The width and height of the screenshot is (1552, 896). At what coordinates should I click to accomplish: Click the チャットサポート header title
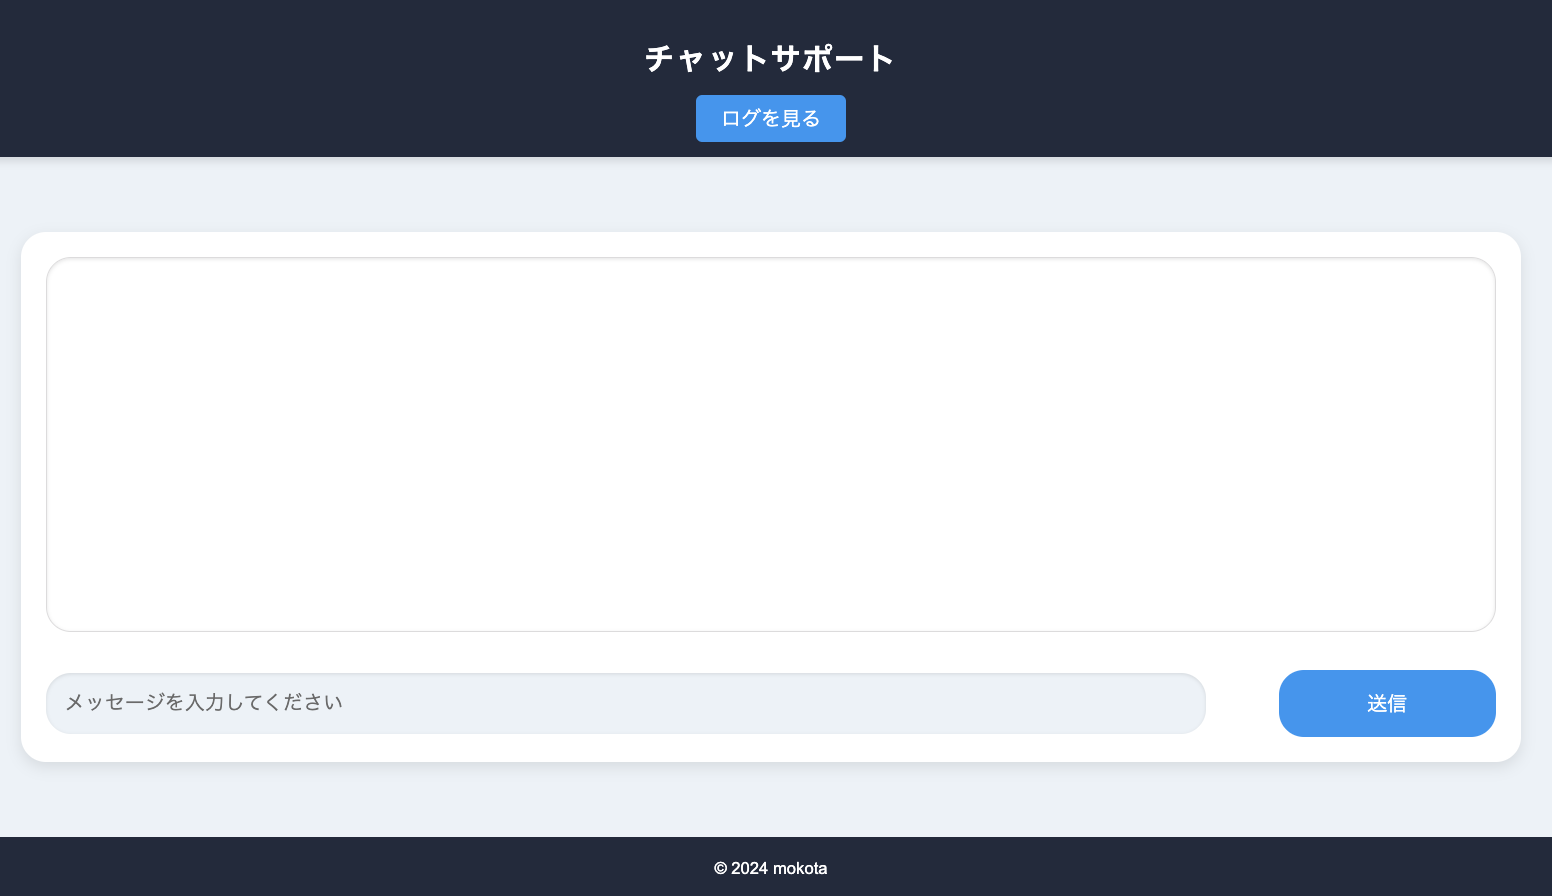[x=770, y=58]
